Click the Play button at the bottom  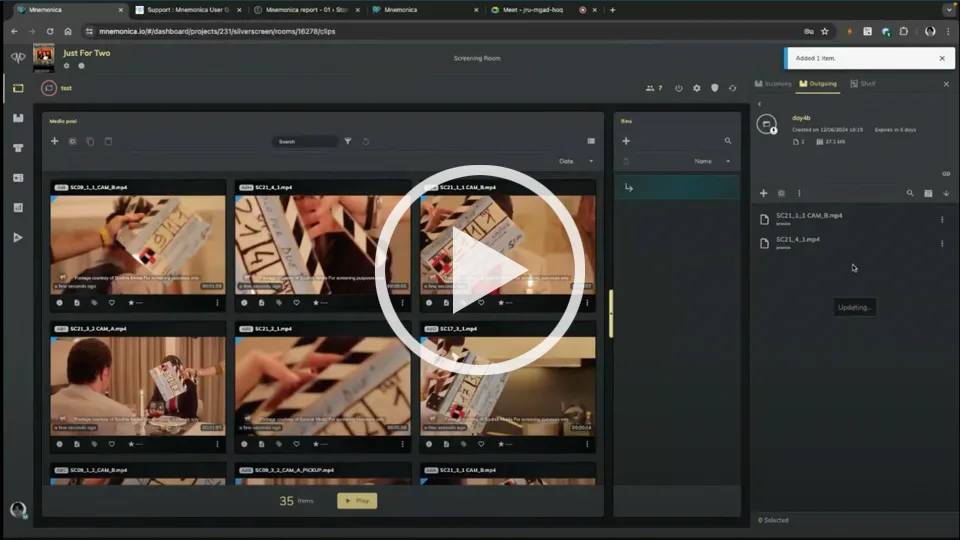(357, 501)
